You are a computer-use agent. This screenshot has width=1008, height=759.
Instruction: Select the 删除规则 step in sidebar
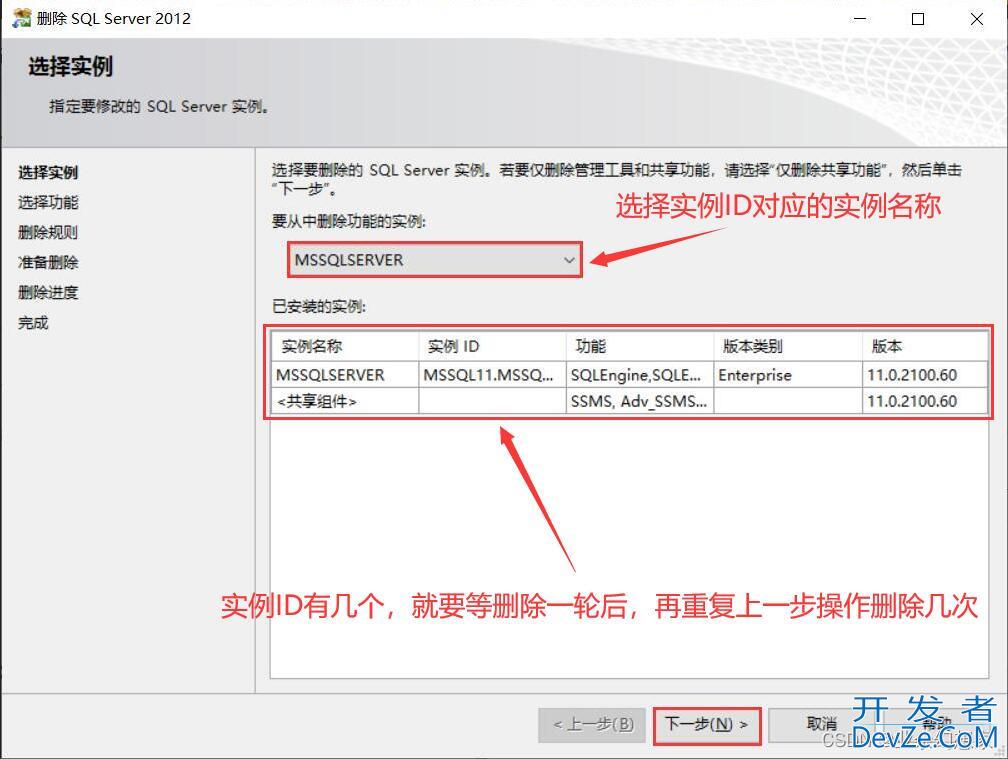pyautogui.click(x=48, y=232)
